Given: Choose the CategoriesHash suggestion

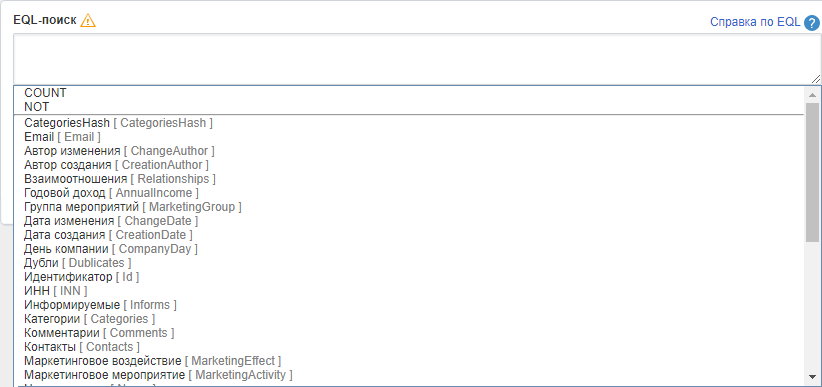Looking at the screenshot, I should pos(409,123).
